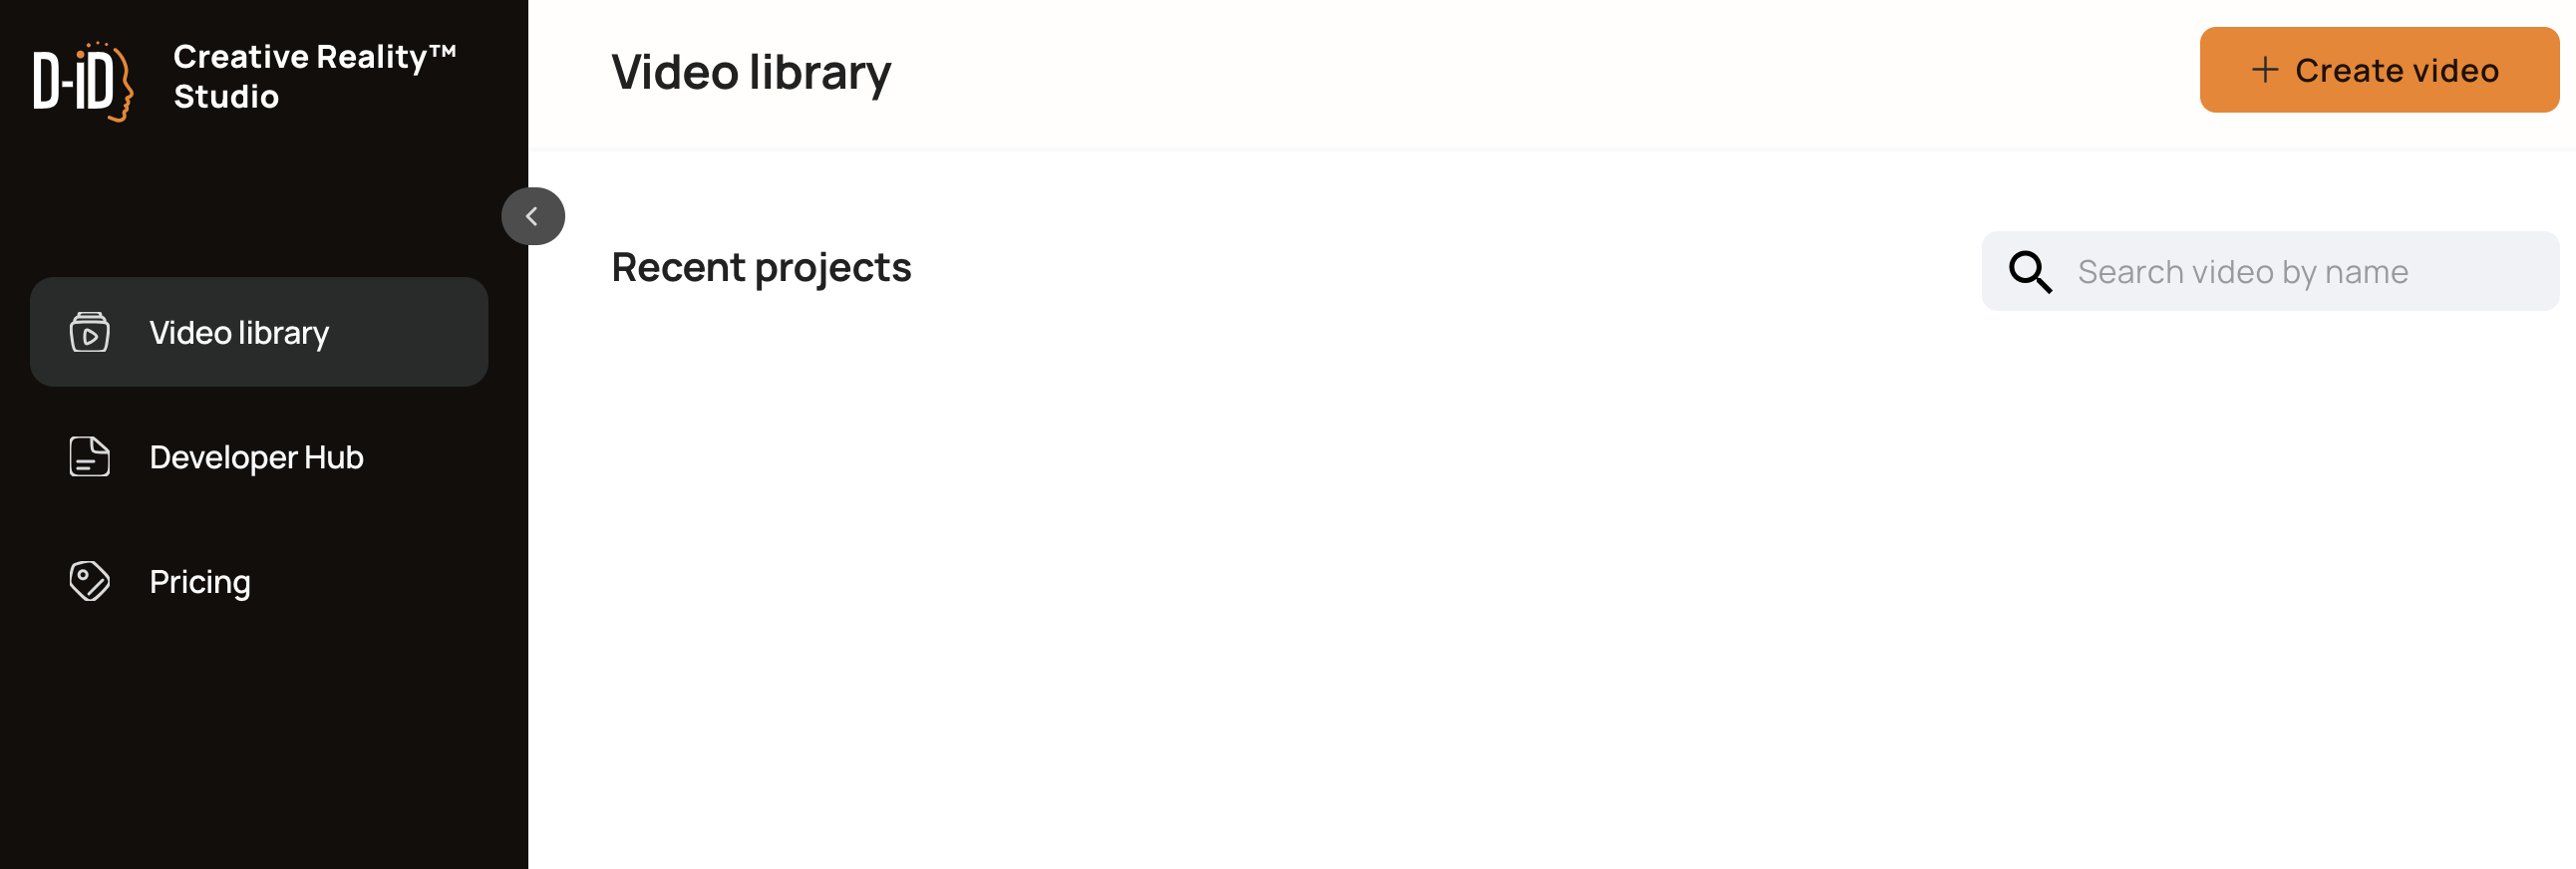The image size is (2576, 869).
Task: Click the word Studio in sidebar title
Action: 226,97
